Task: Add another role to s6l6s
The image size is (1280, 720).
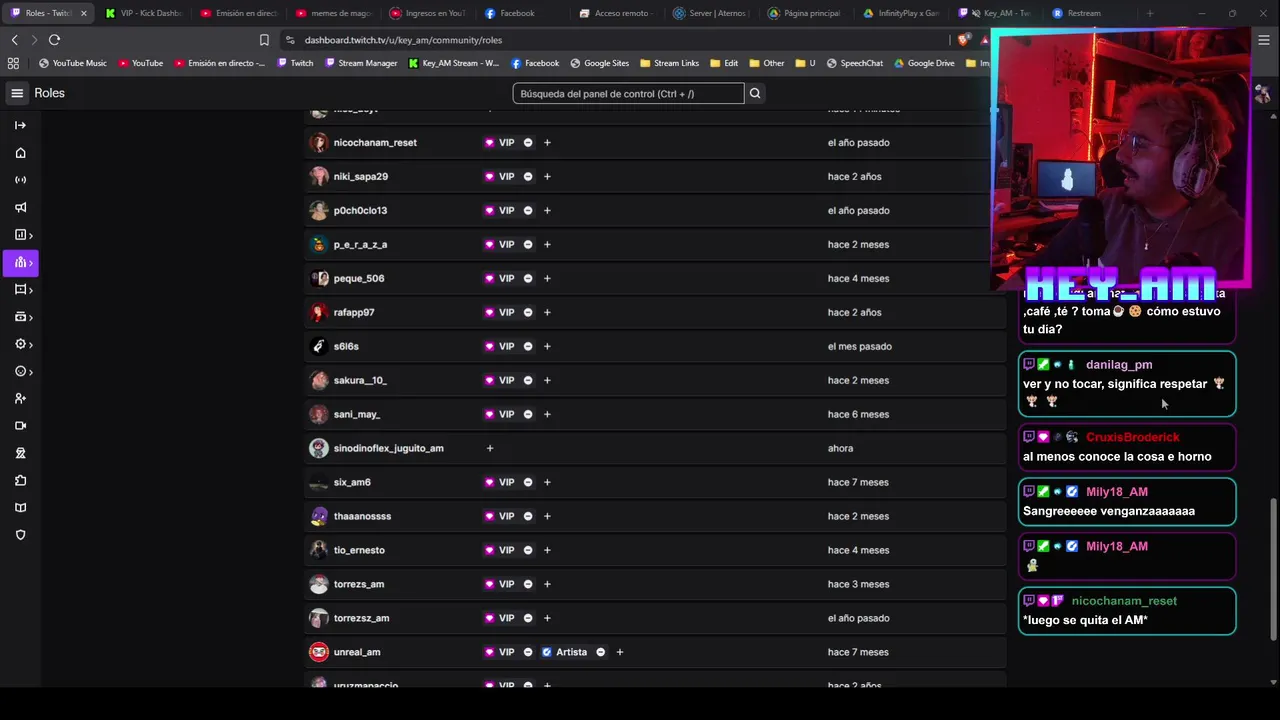Action: [x=547, y=347]
